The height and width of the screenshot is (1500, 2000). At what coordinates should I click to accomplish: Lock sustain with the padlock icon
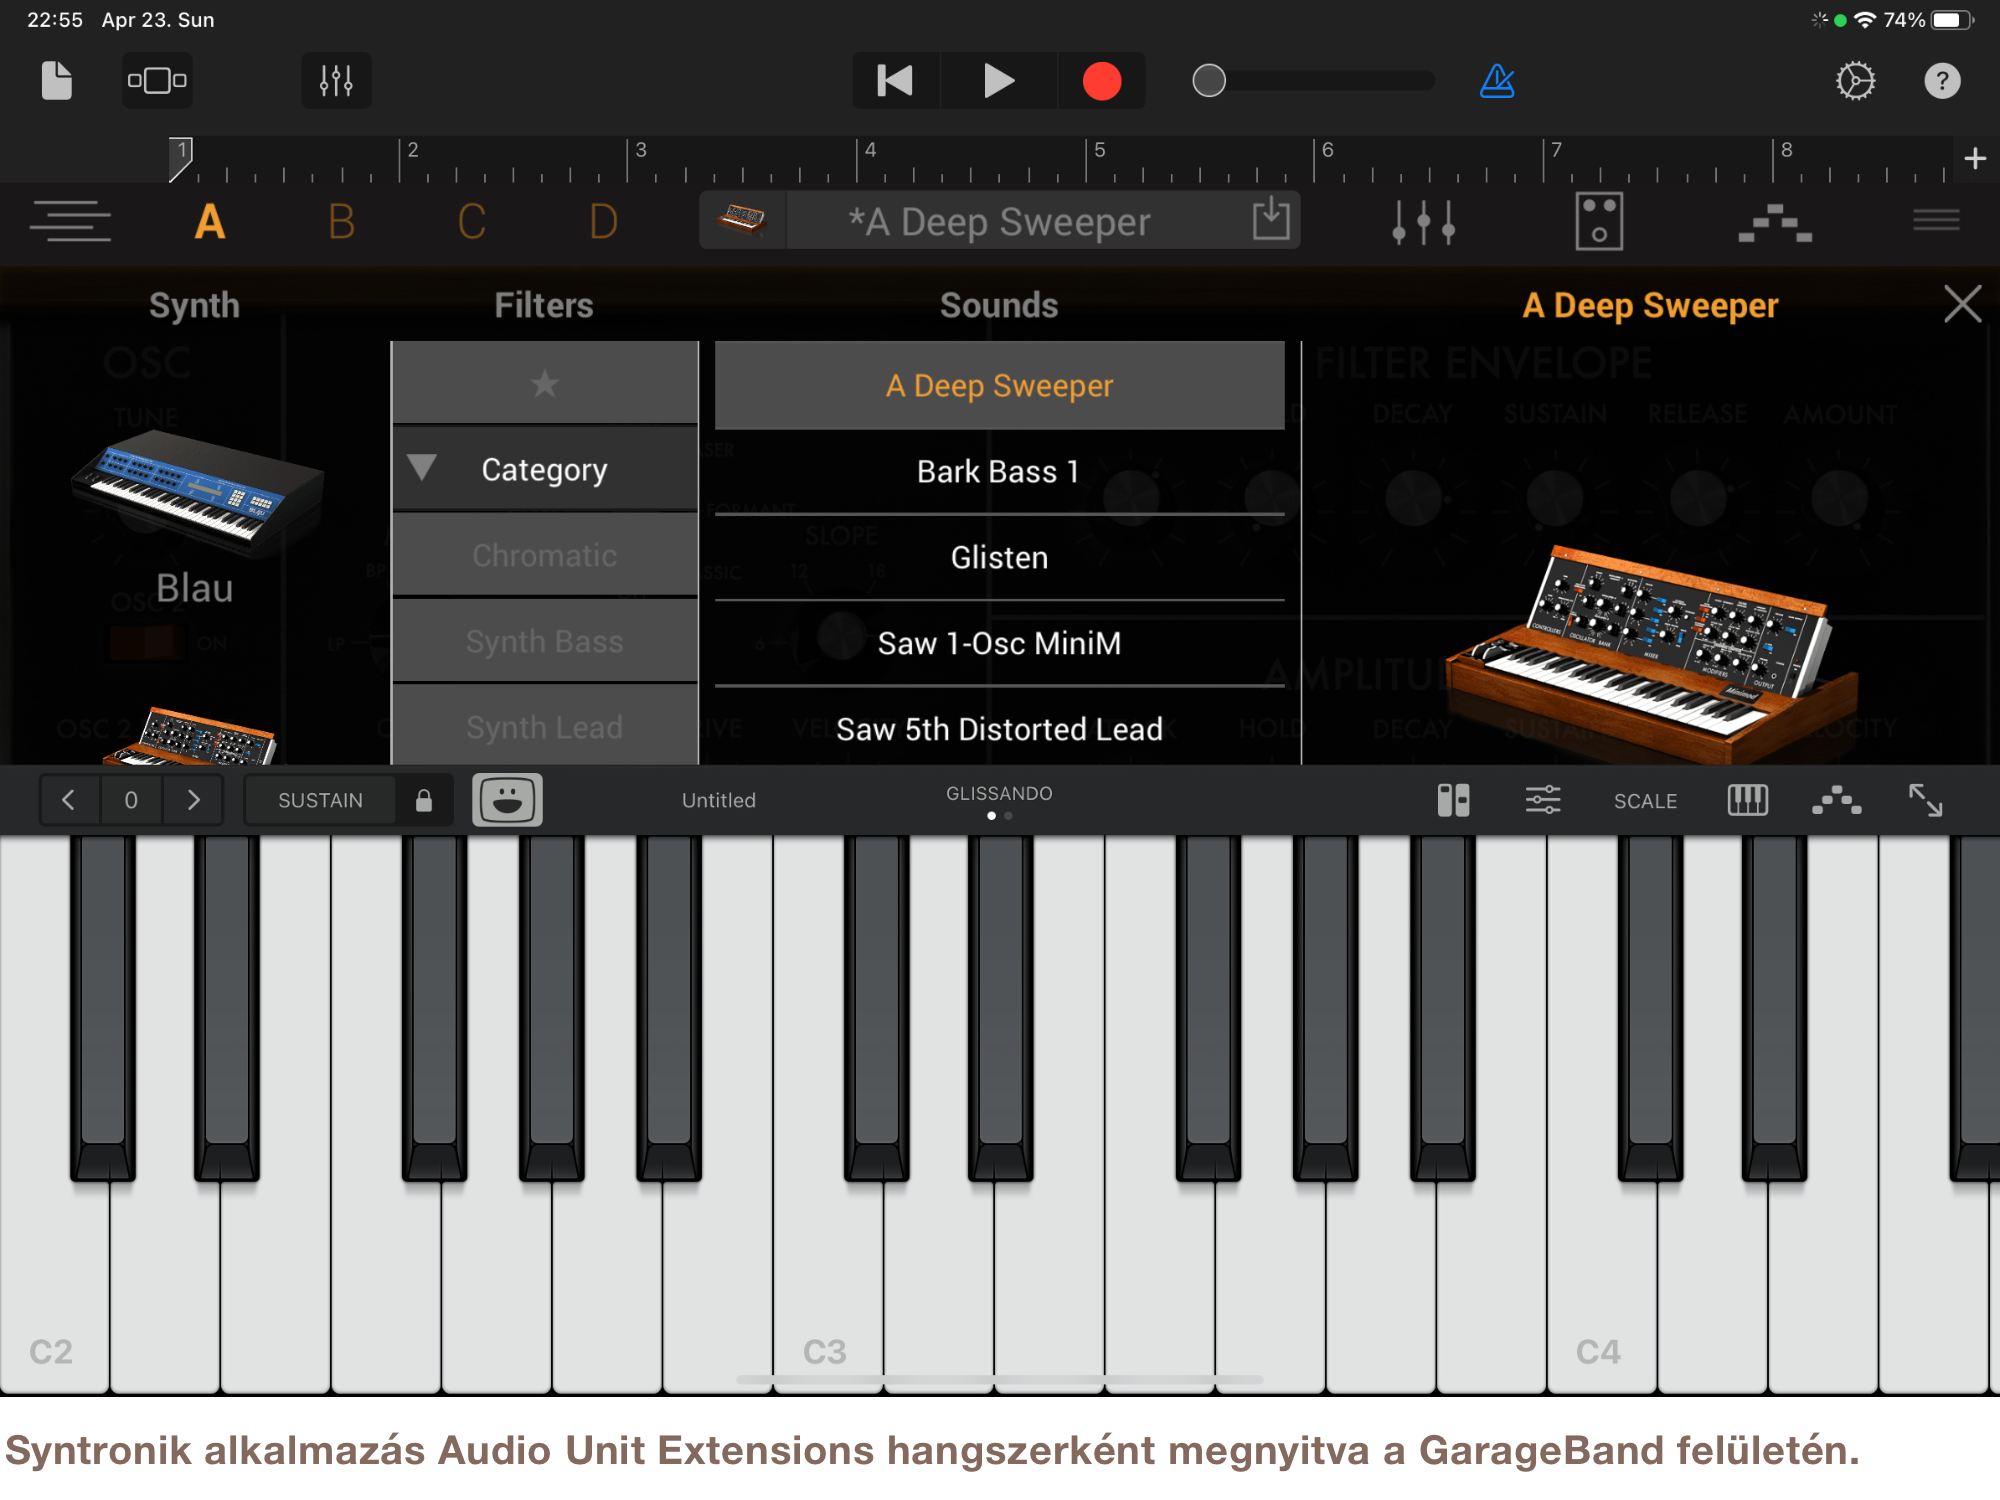(x=424, y=800)
